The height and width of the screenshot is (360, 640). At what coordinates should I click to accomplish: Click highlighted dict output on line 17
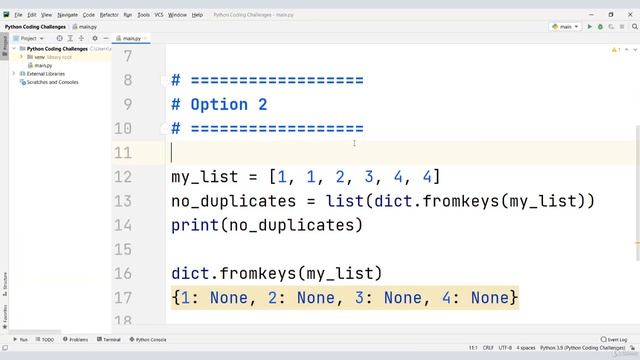coord(345,298)
